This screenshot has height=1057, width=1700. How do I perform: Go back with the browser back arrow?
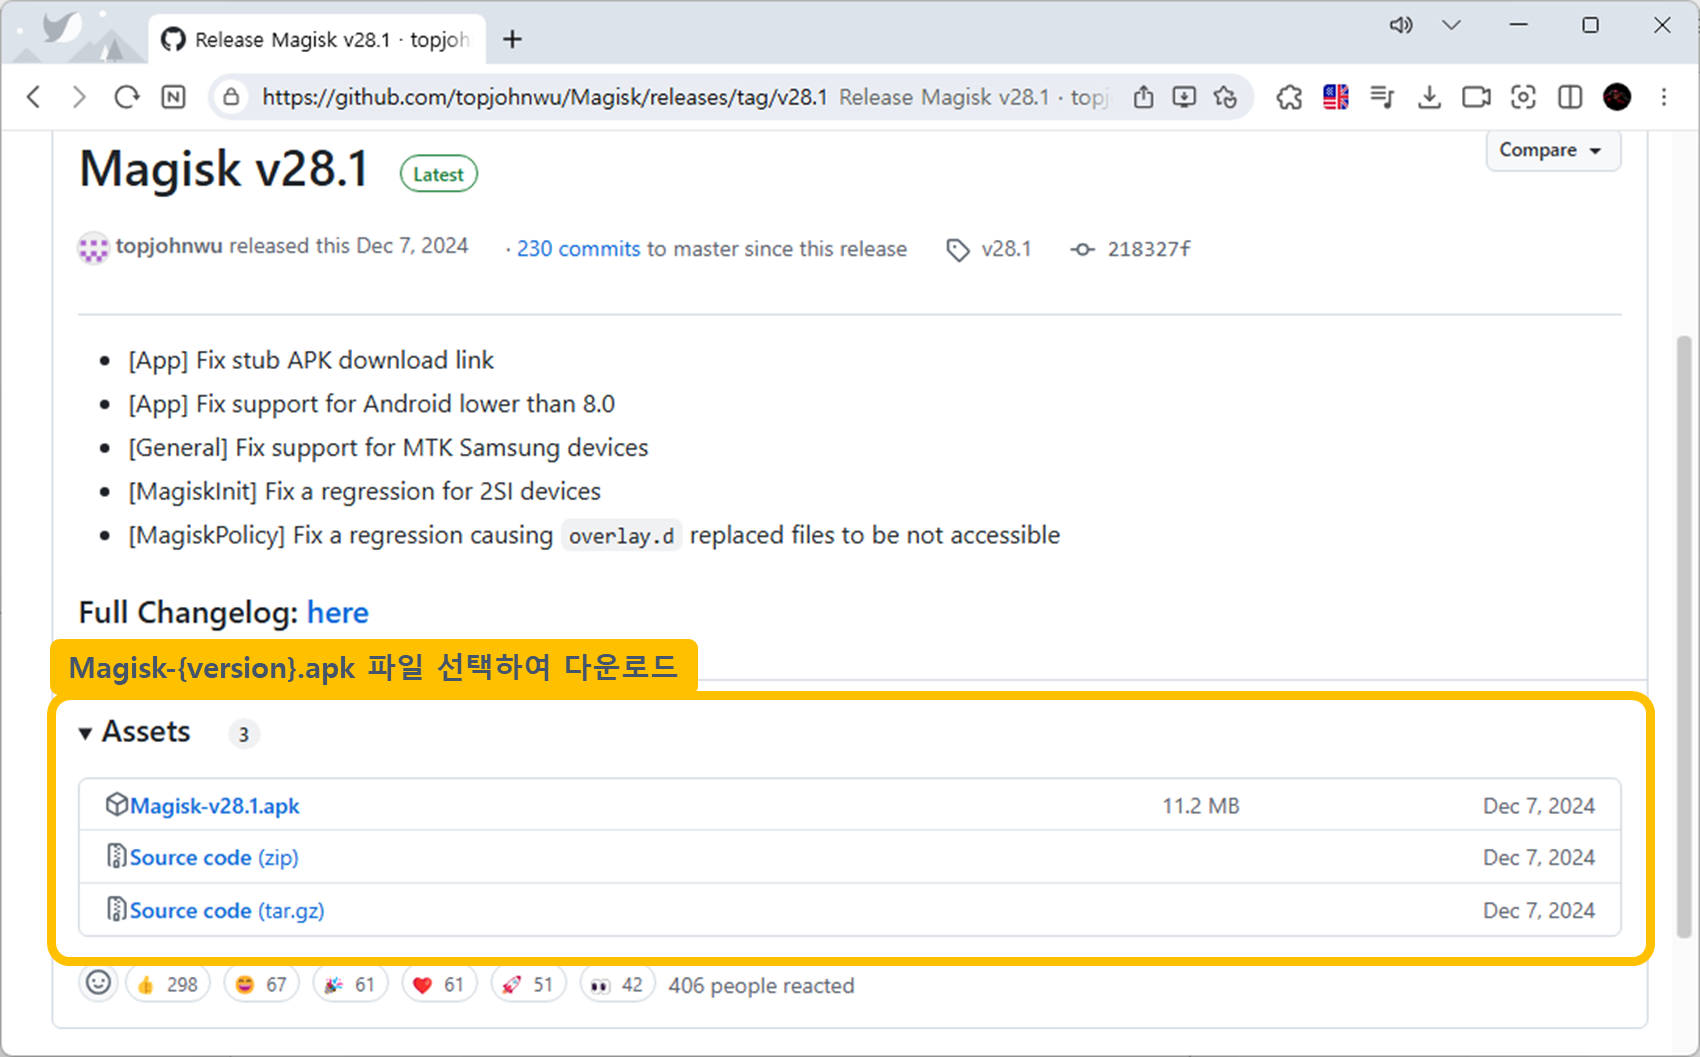pos(34,97)
